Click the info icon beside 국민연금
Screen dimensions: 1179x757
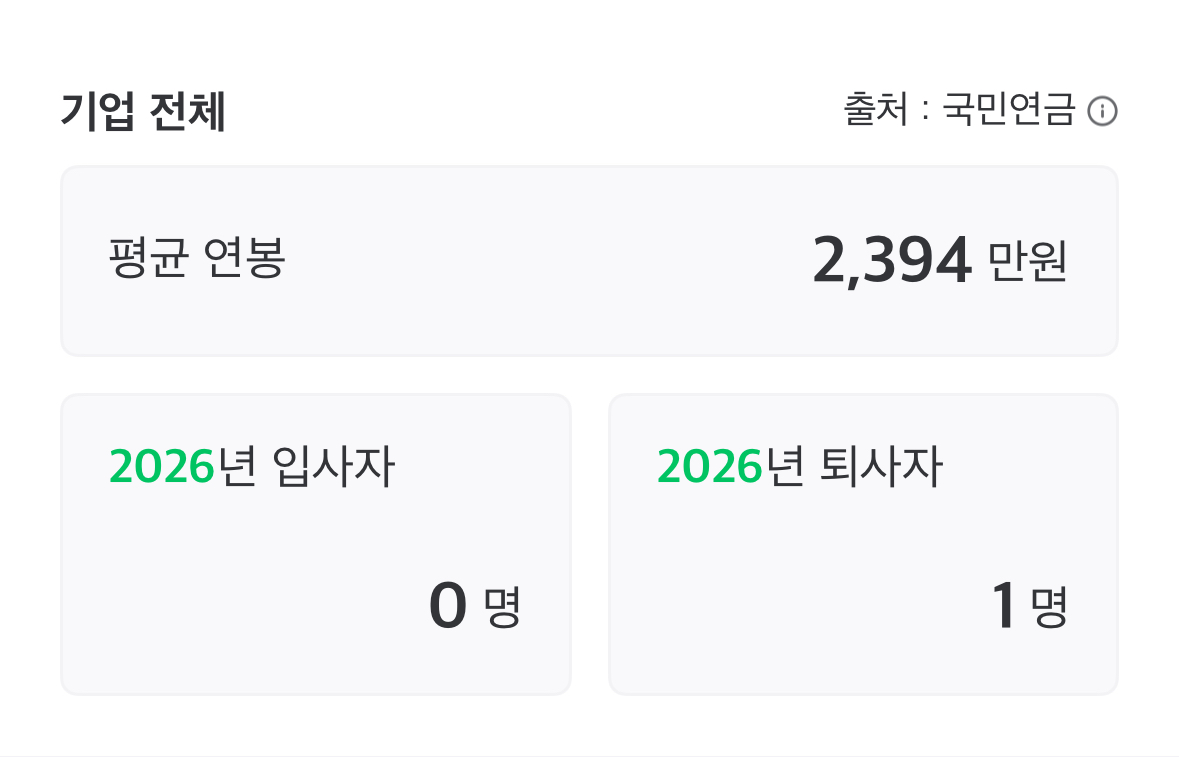[1102, 111]
